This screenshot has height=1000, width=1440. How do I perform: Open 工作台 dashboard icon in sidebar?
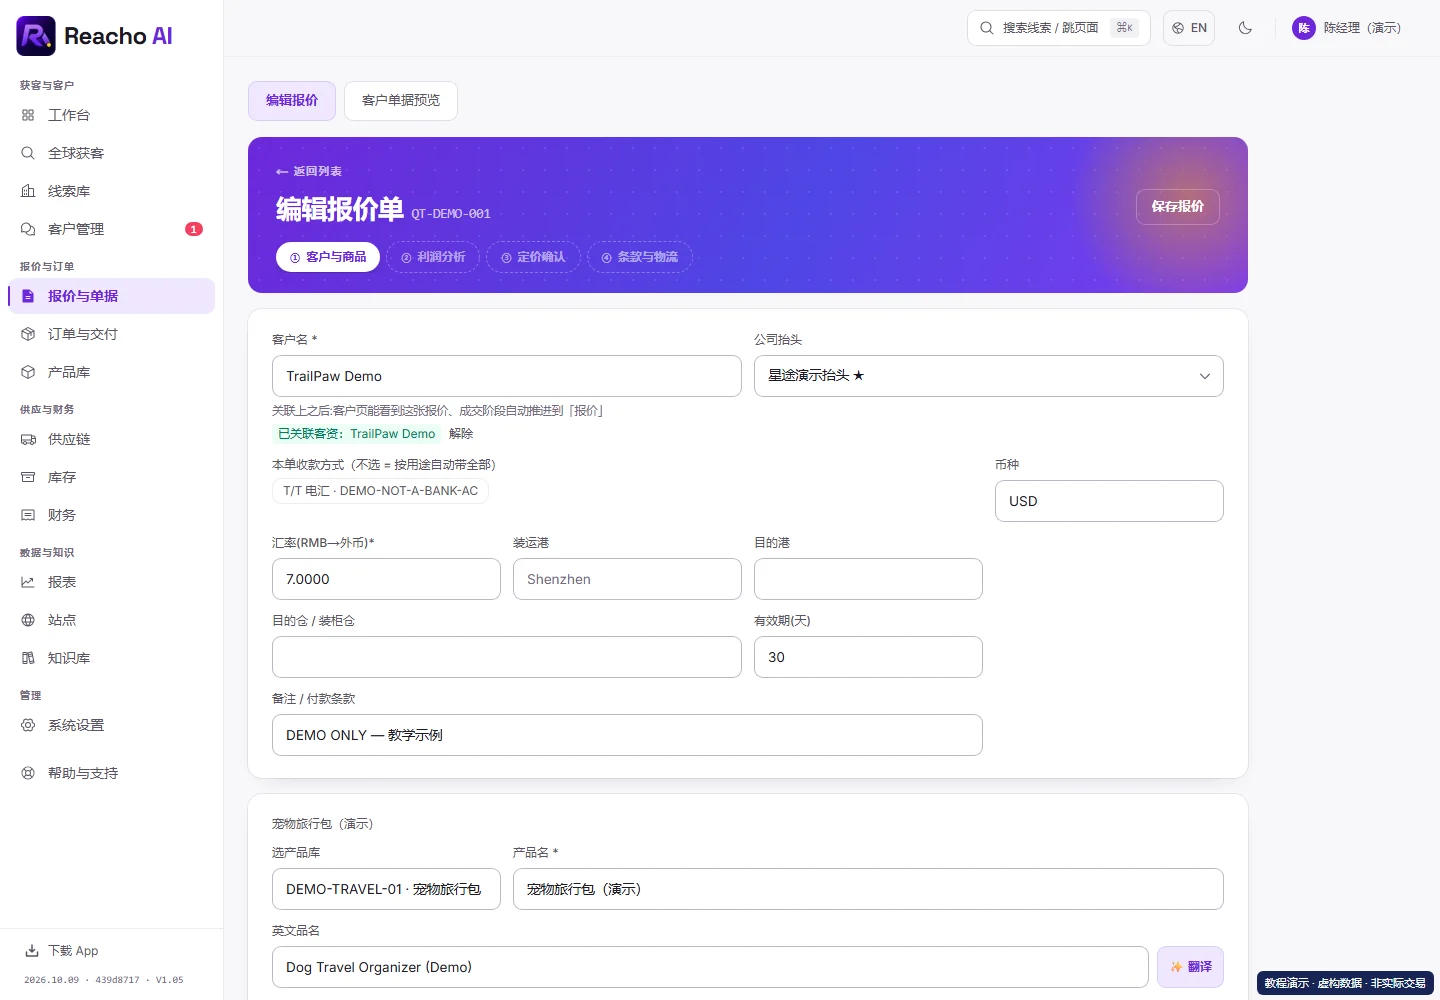coord(28,115)
